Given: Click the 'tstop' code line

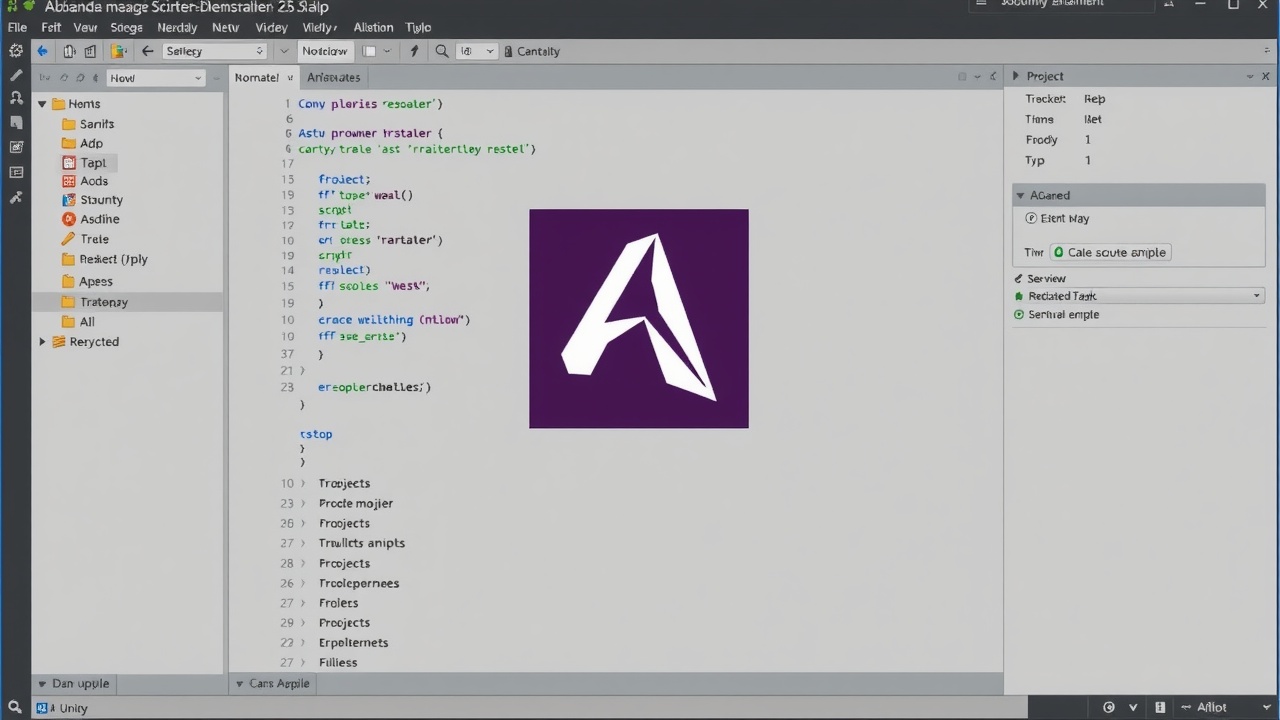Looking at the screenshot, I should (316, 434).
